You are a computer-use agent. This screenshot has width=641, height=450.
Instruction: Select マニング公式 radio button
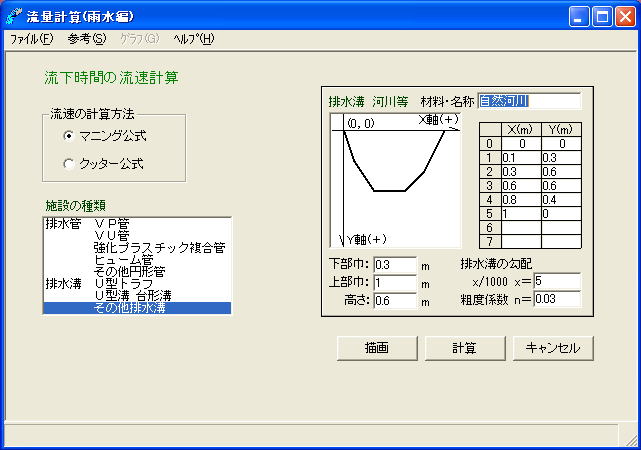point(69,136)
